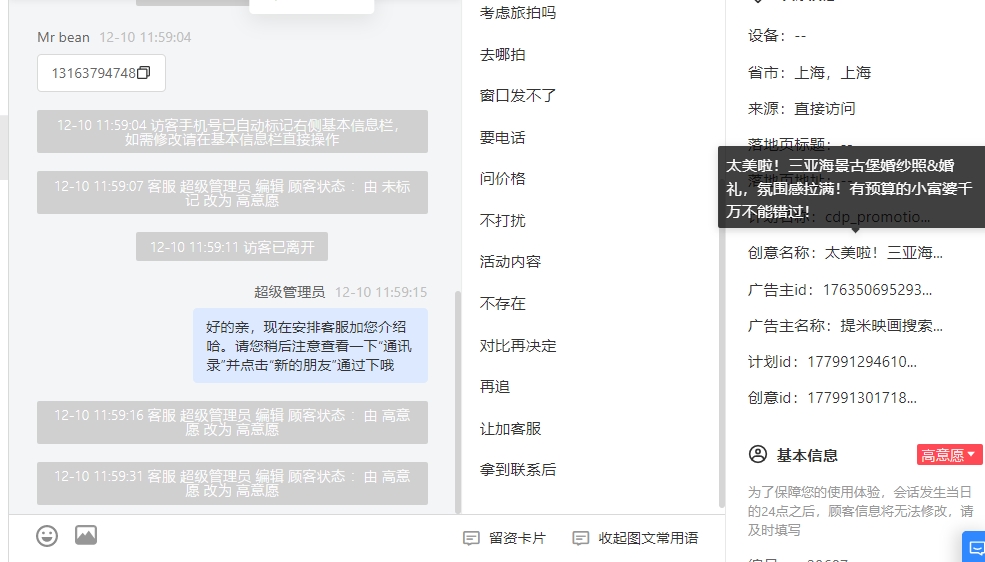Open the emoji picker
The image size is (985, 562).
click(x=47, y=536)
